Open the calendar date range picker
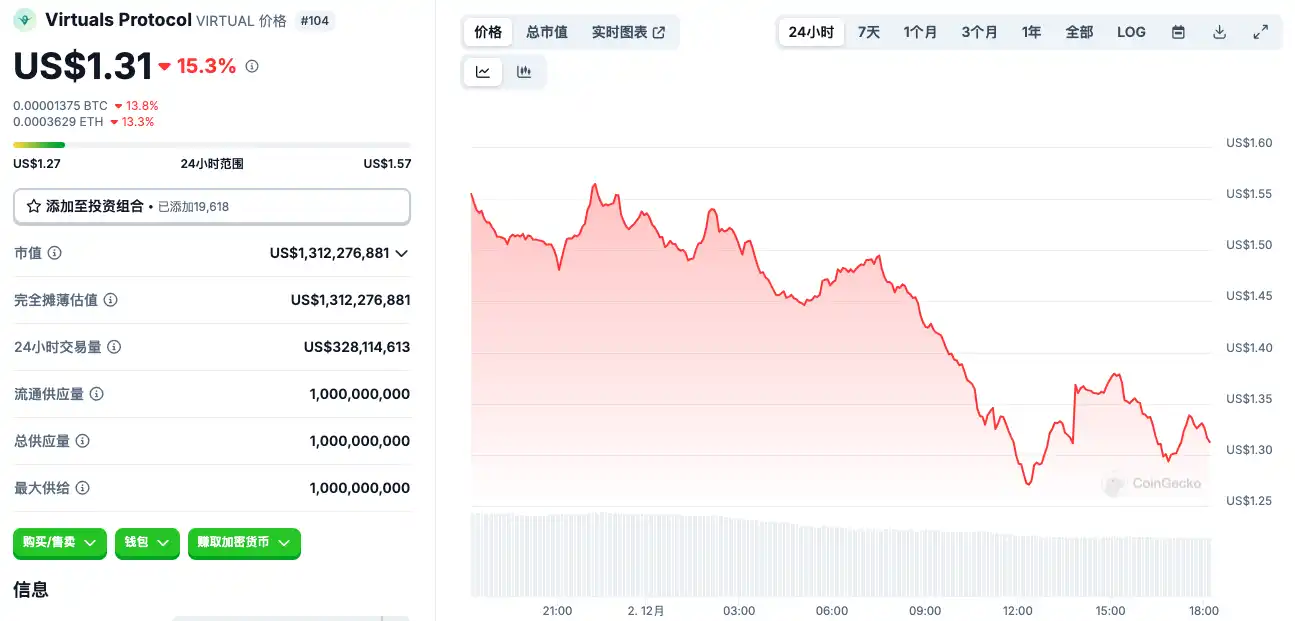Image resolution: width=1295 pixels, height=621 pixels. click(1179, 32)
